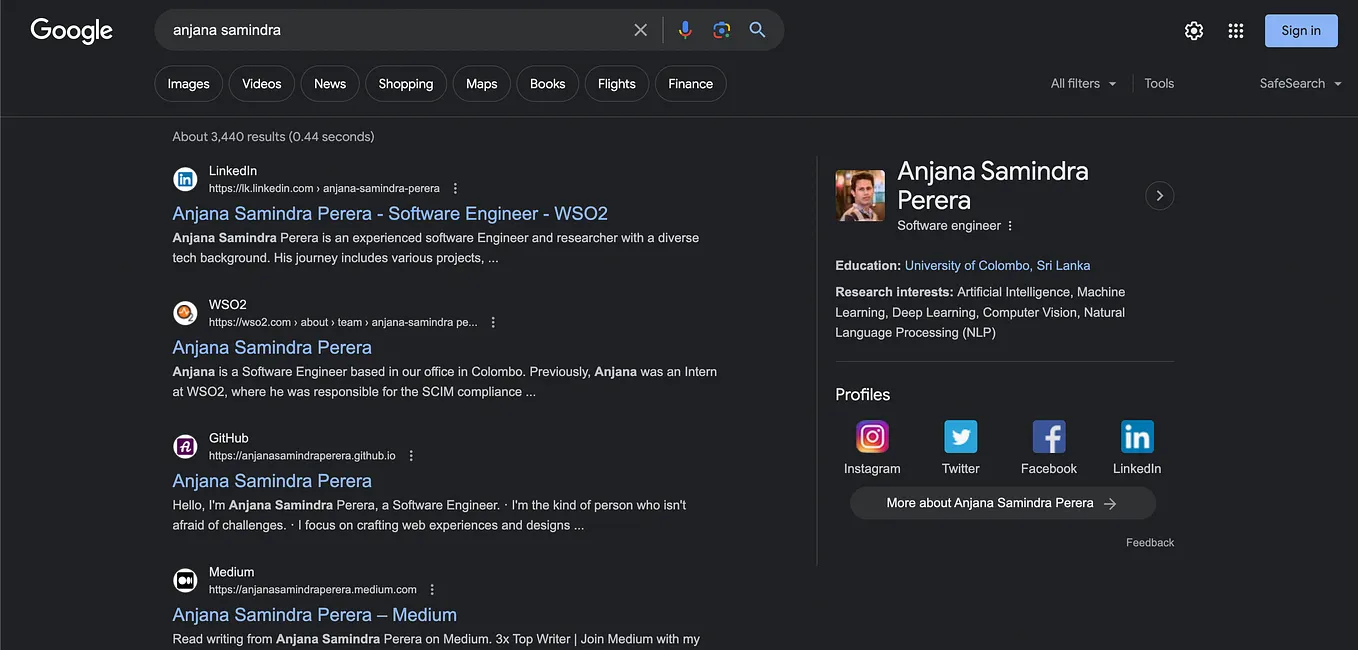The width and height of the screenshot is (1358, 650).
Task: Clear the search box with X icon
Action: (x=641, y=30)
